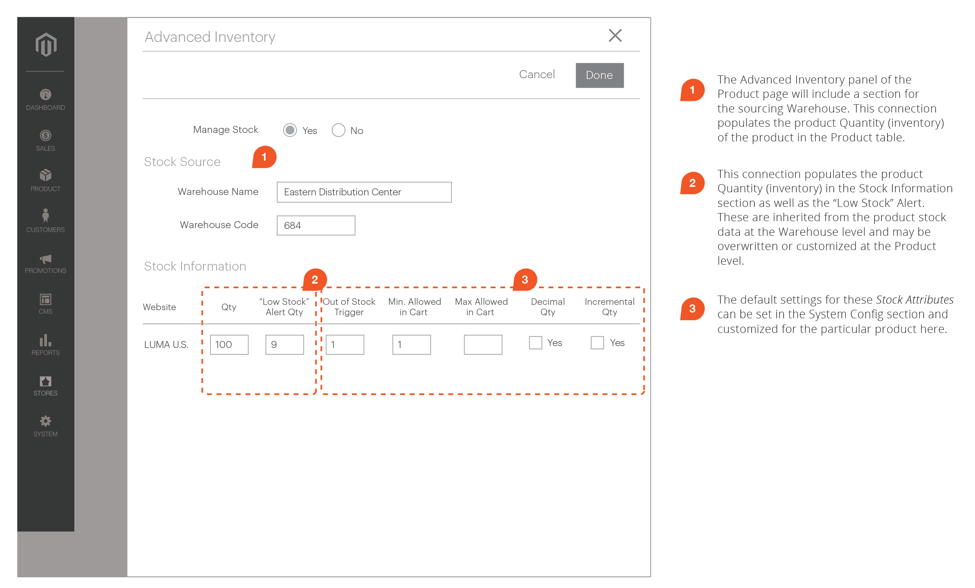975x588 pixels.
Task: Go to Product in sidebar
Action: 46,177
